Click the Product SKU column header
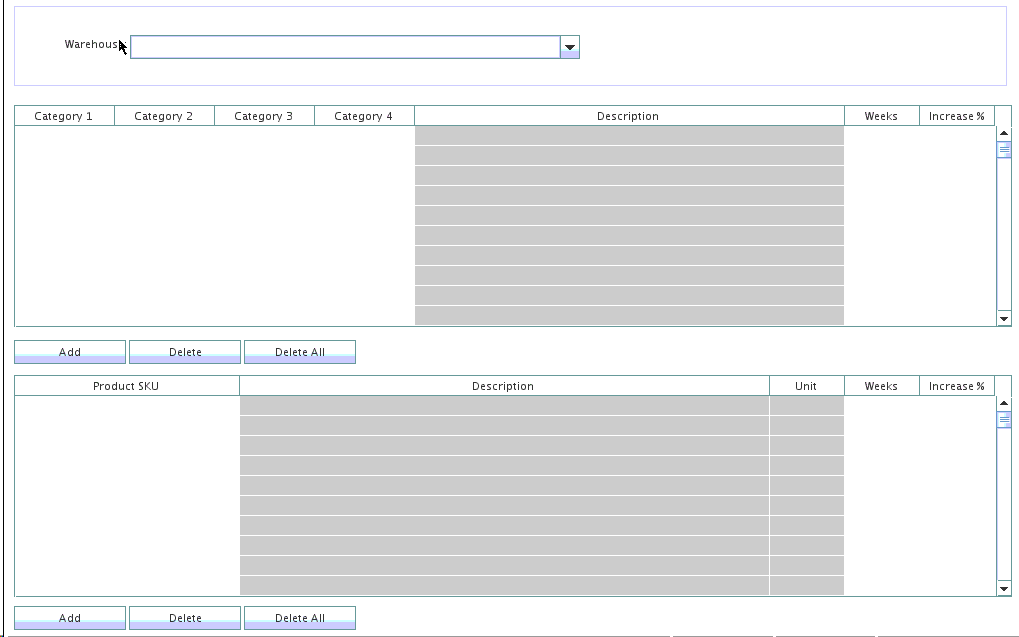 127,386
